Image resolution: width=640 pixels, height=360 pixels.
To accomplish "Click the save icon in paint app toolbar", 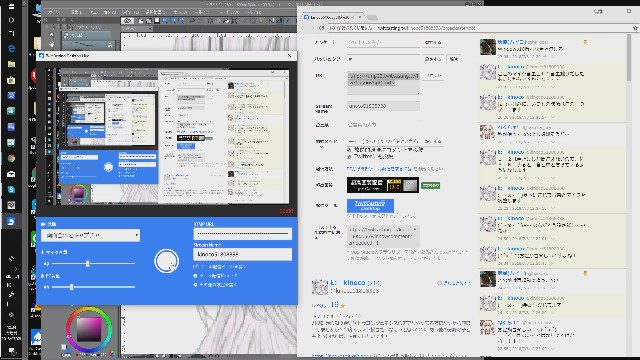I will pyautogui.click(x=157, y=20).
